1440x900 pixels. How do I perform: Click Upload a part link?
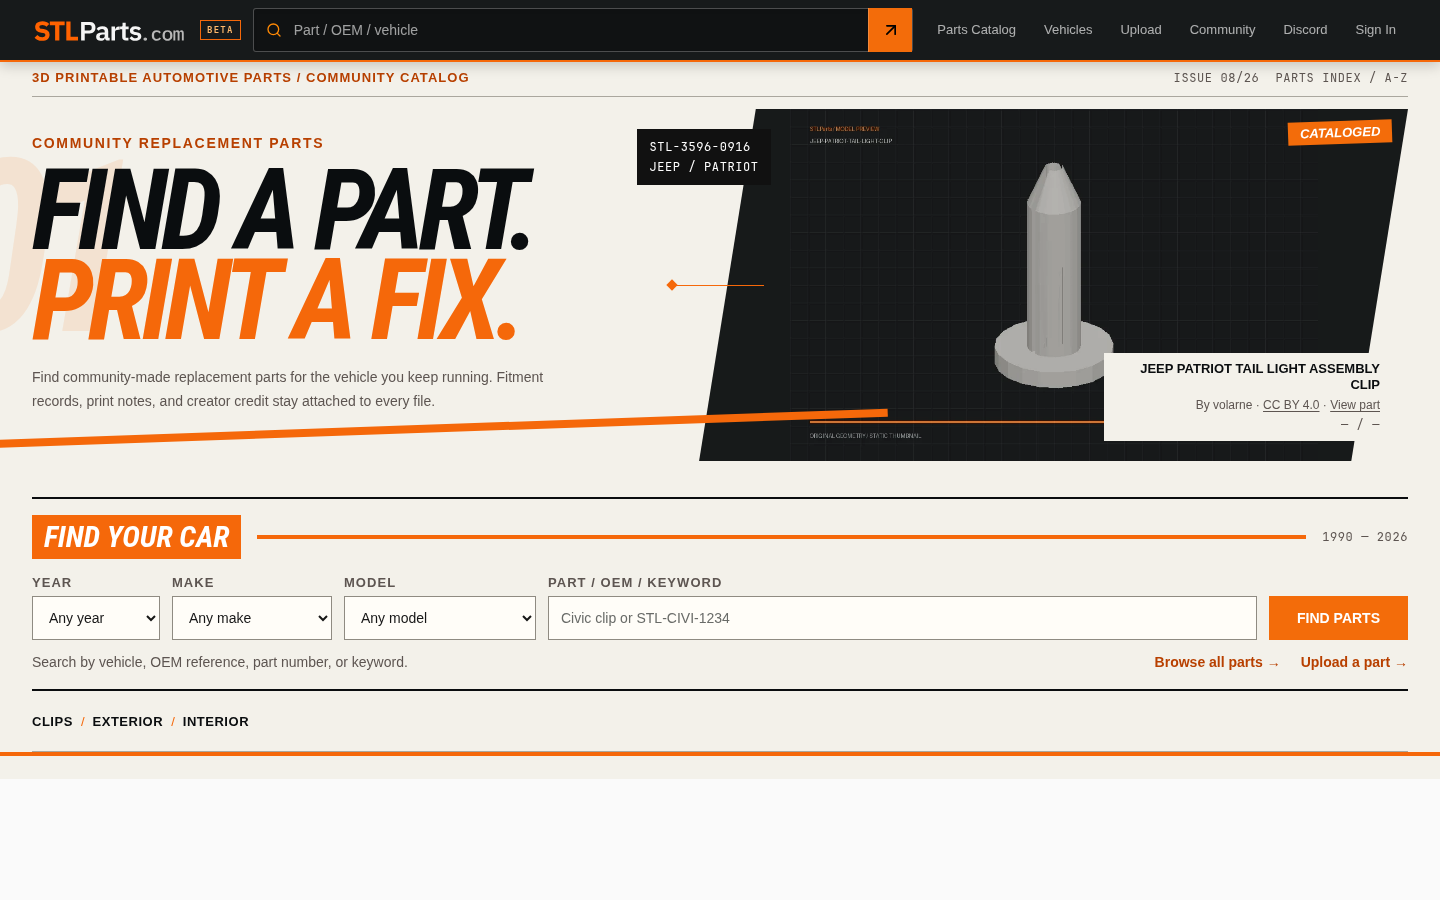coord(1354,663)
